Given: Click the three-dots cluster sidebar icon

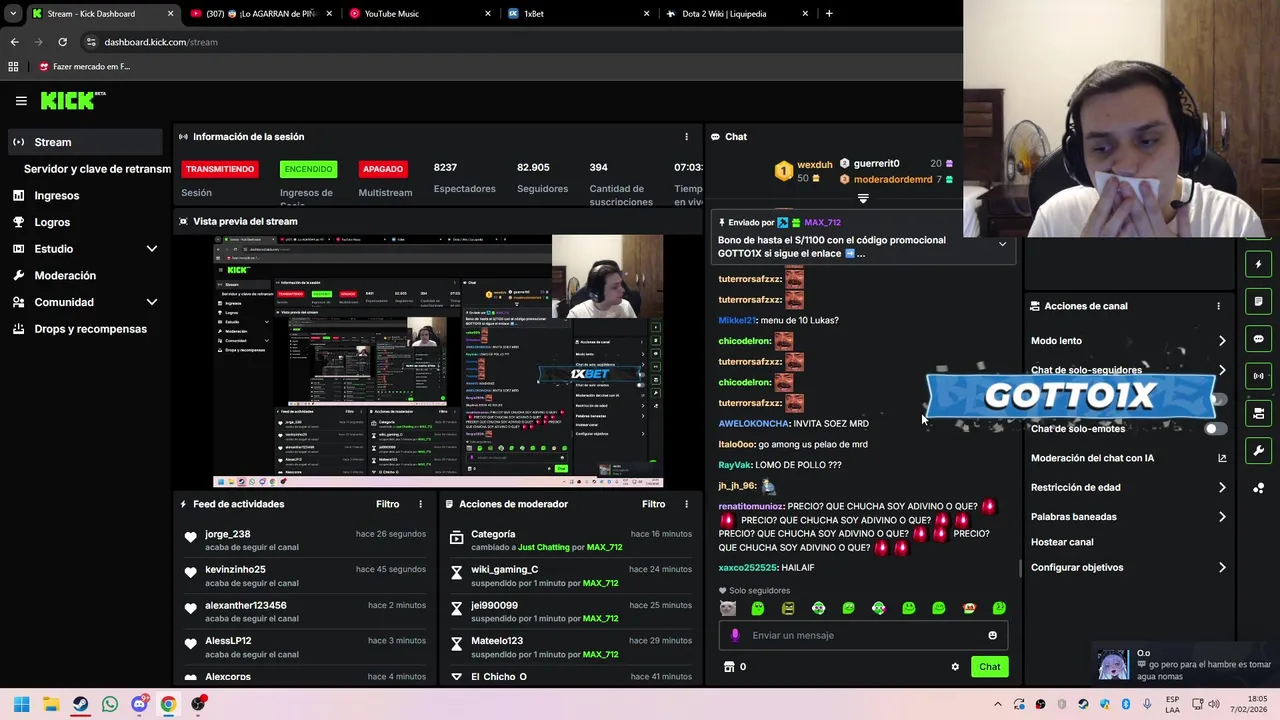Looking at the screenshot, I should pyautogui.click(x=1258, y=488).
